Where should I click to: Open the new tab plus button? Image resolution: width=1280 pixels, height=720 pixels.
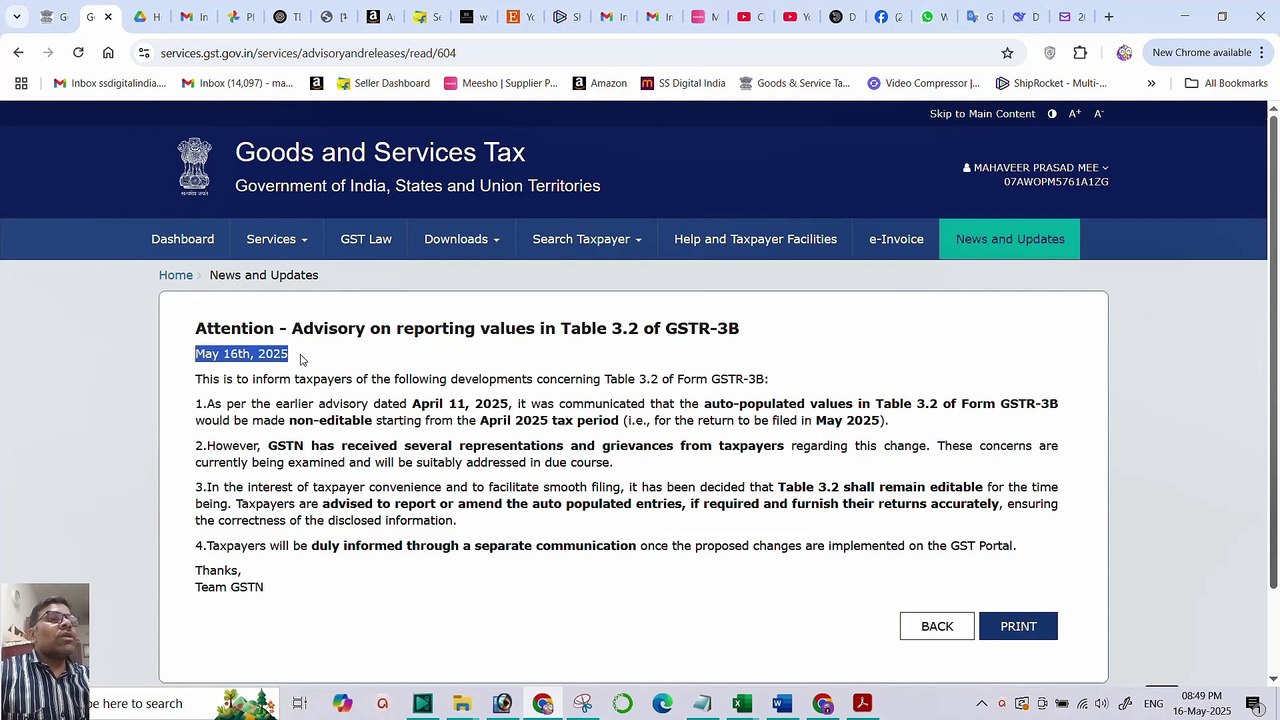pyautogui.click(x=1108, y=16)
